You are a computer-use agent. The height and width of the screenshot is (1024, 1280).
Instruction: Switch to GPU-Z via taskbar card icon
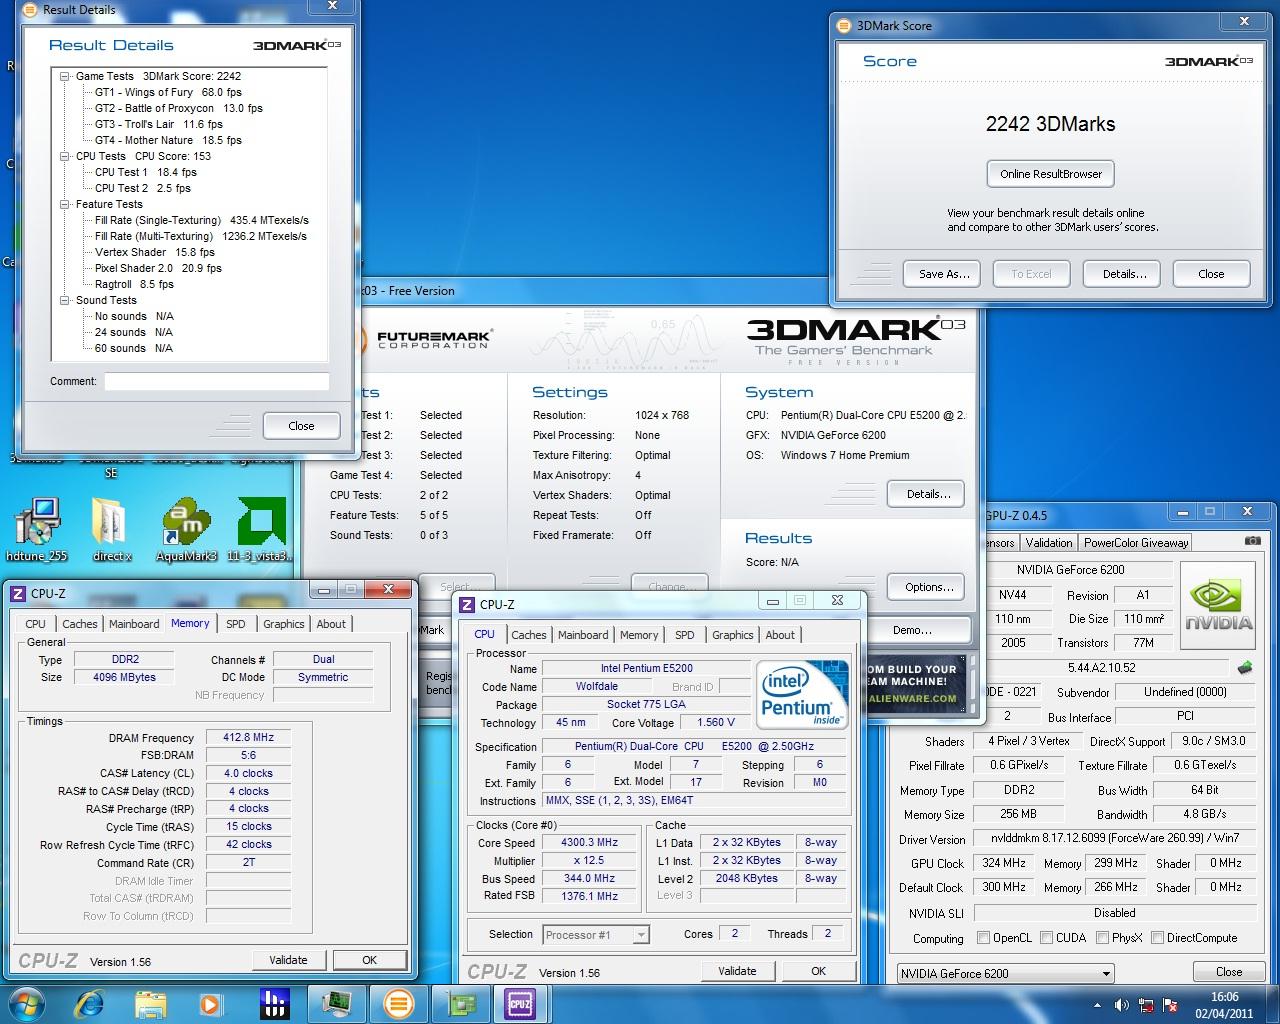[x=460, y=1003]
